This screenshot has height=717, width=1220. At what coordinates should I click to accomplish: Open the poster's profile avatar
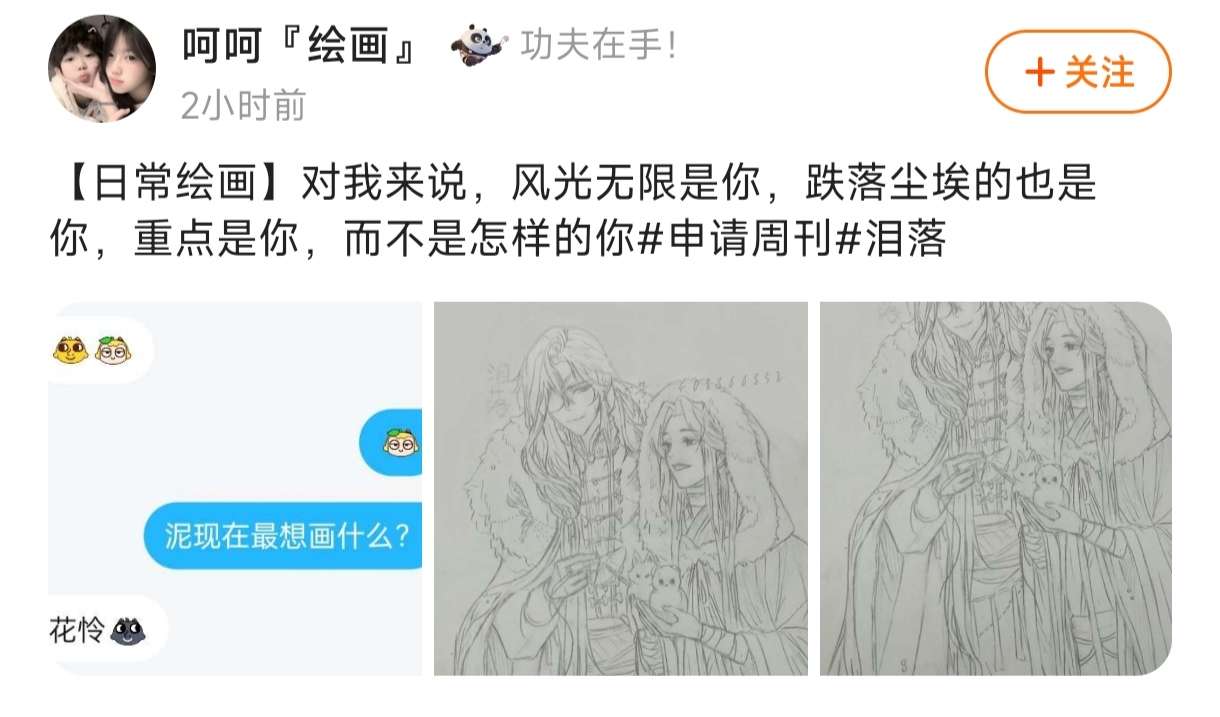pyautogui.click(x=102, y=68)
